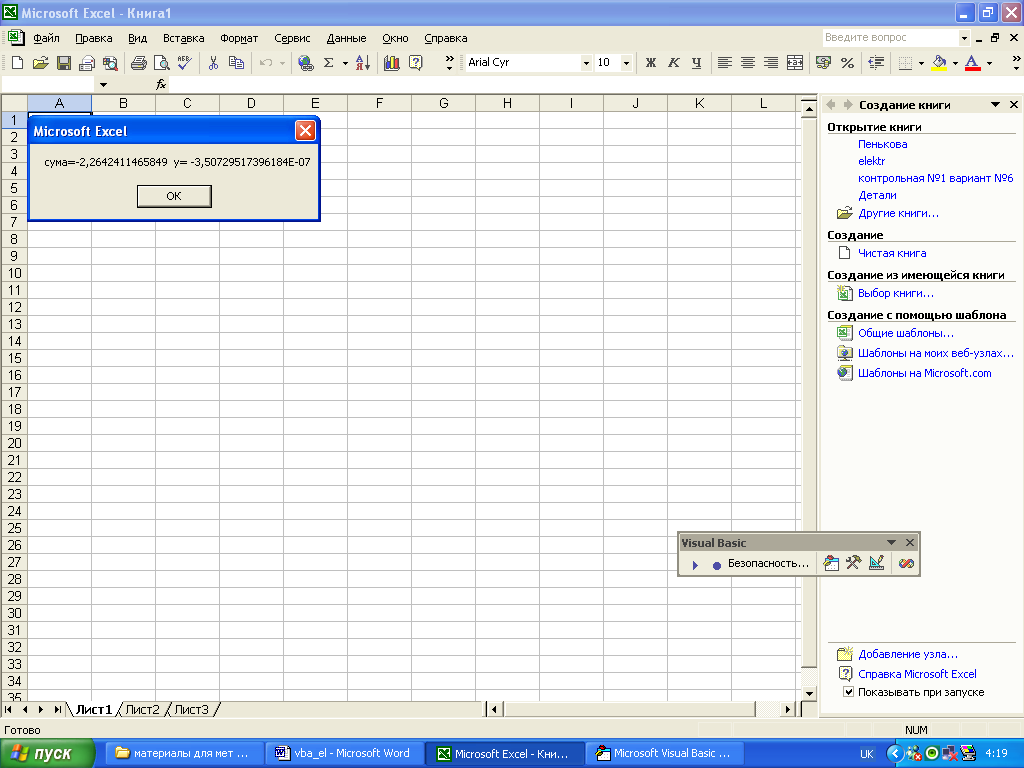Click the Borders icon
Screen dimensions: 1024x768
click(x=905, y=63)
